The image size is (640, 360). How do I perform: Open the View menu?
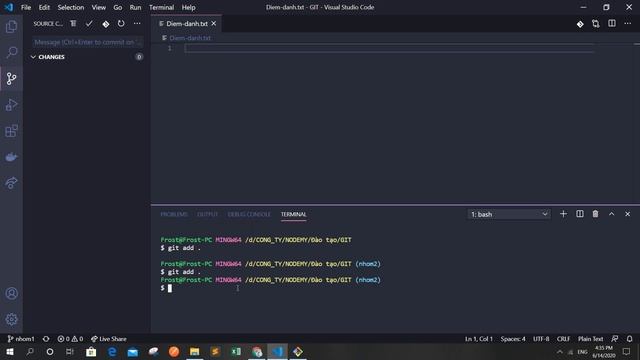98,7
